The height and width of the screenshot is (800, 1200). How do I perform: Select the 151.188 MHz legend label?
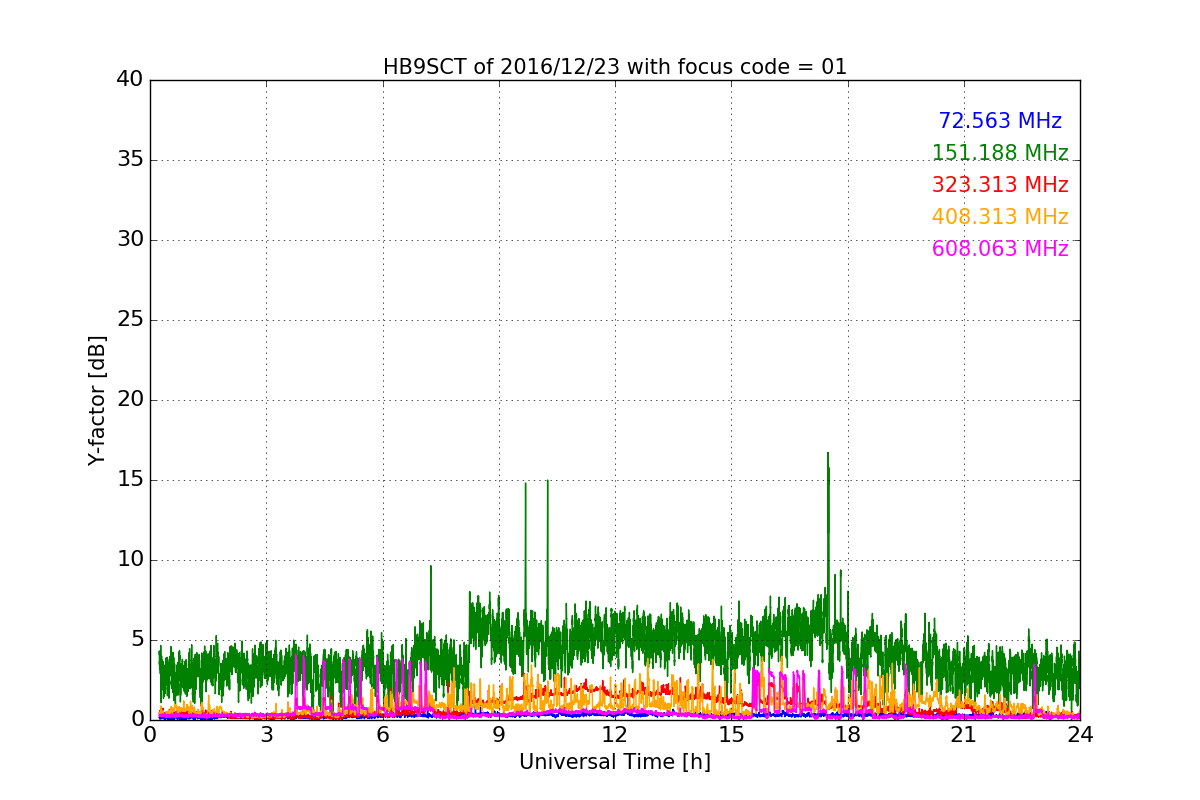click(1000, 153)
